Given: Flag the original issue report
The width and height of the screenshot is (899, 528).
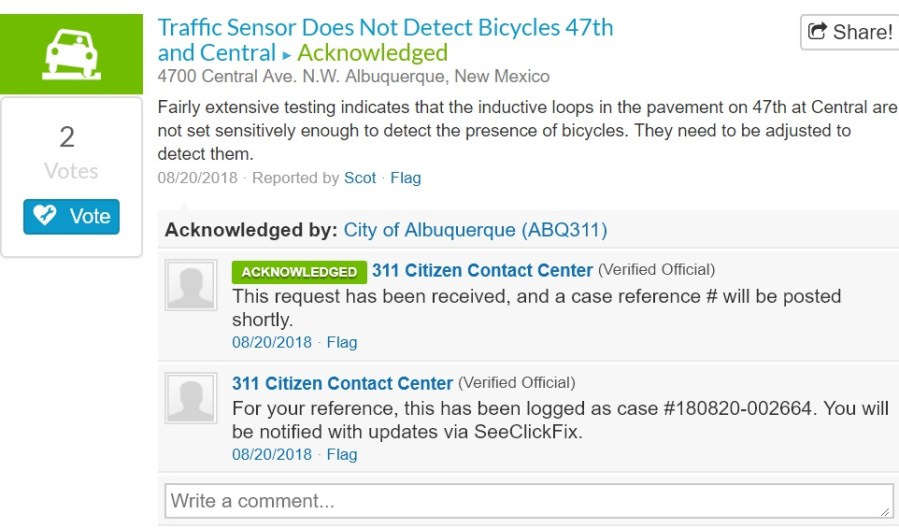Looking at the screenshot, I should tap(405, 178).
